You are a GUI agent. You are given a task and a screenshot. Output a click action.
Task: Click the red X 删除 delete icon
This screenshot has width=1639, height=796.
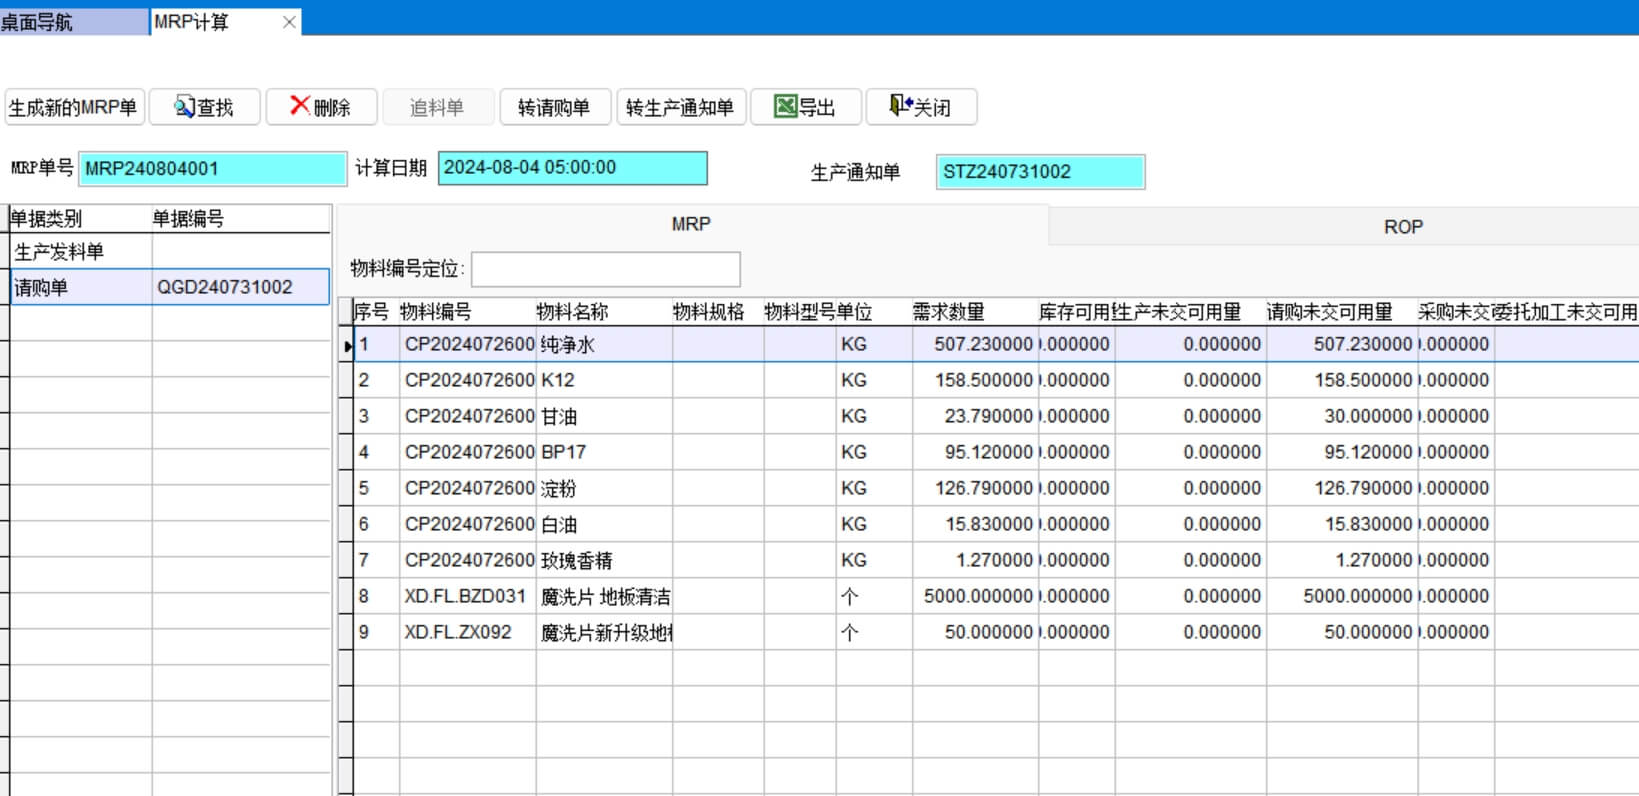click(299, 106)
